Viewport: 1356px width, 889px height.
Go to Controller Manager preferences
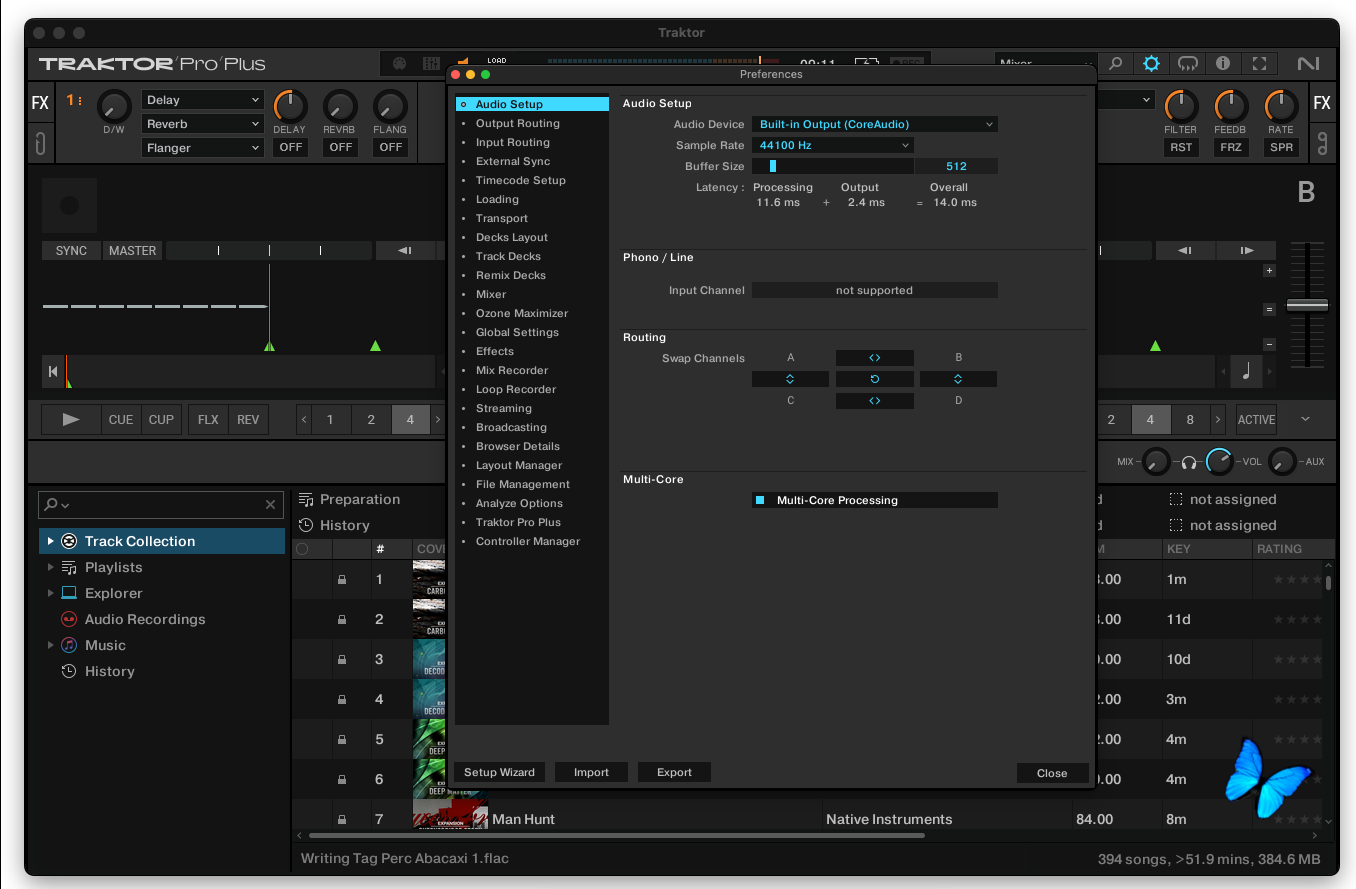(x=528, y=541)
